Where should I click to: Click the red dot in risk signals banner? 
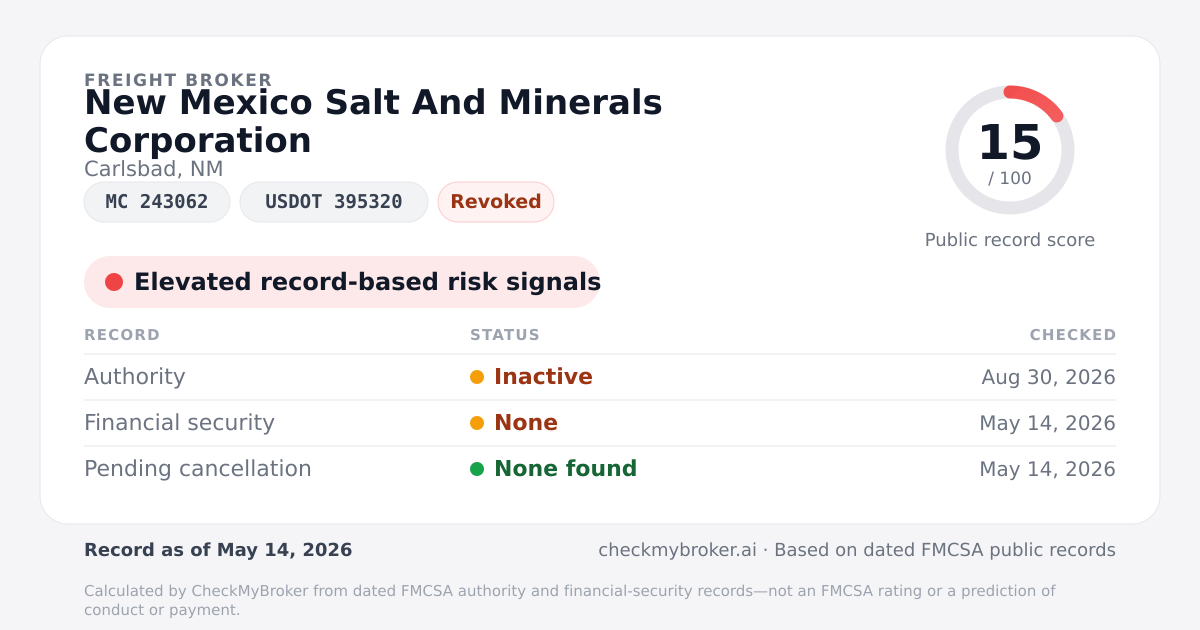114,282
